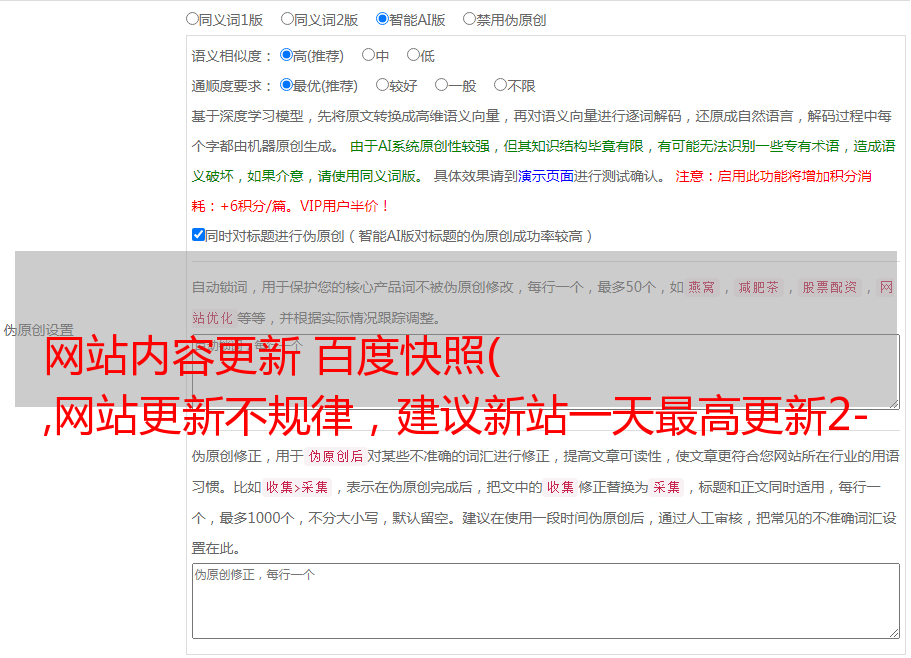
Task: Select 禁用伪原创 to disable rewriting
Action: pyautogui.click(x=470, y=19)
